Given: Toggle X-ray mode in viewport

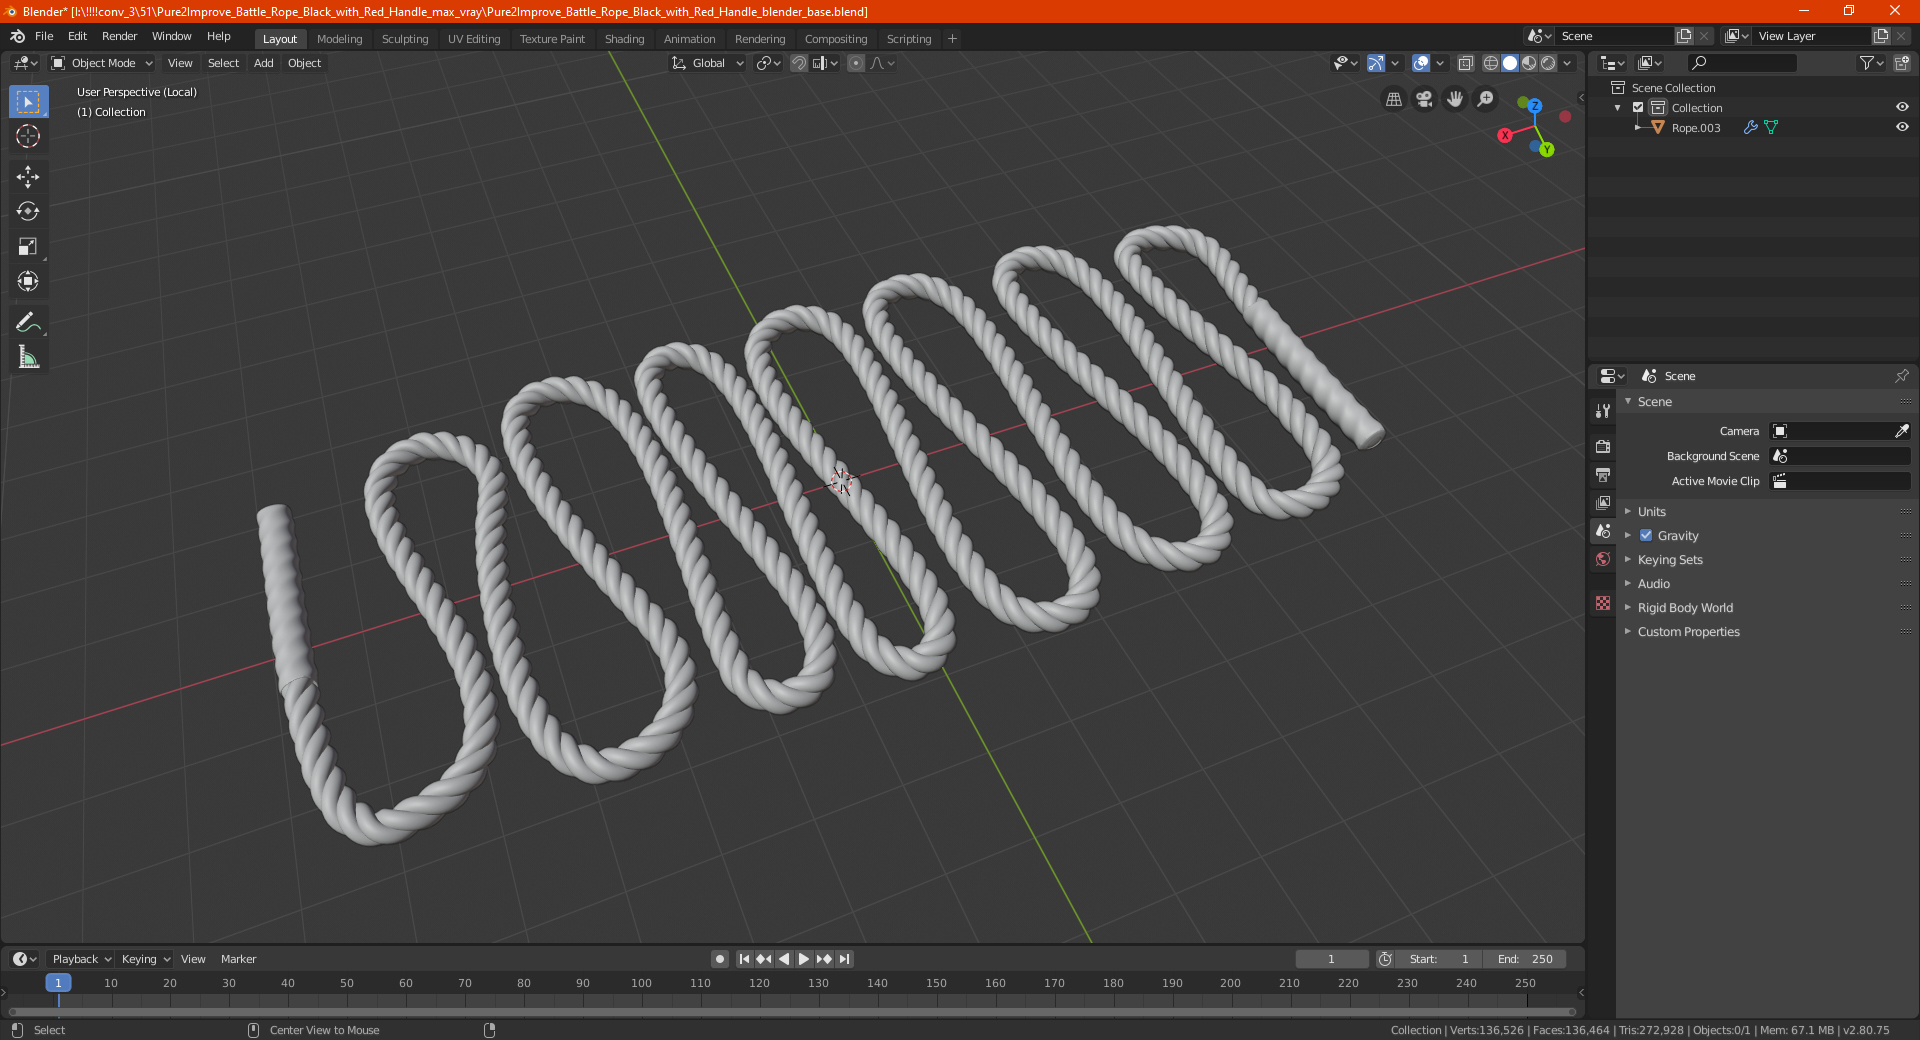Looking at the screenshot, I should (x=1465, y=63).
